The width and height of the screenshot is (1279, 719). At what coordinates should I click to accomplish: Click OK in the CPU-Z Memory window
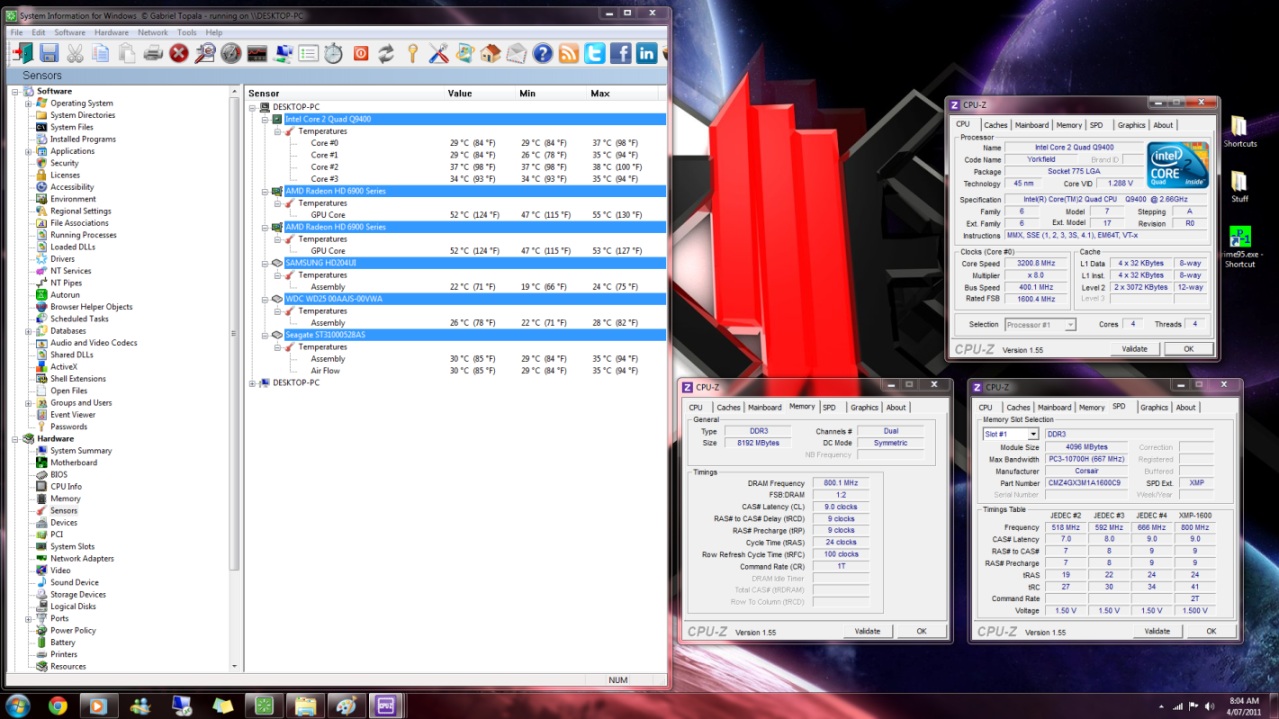(921, 631)
